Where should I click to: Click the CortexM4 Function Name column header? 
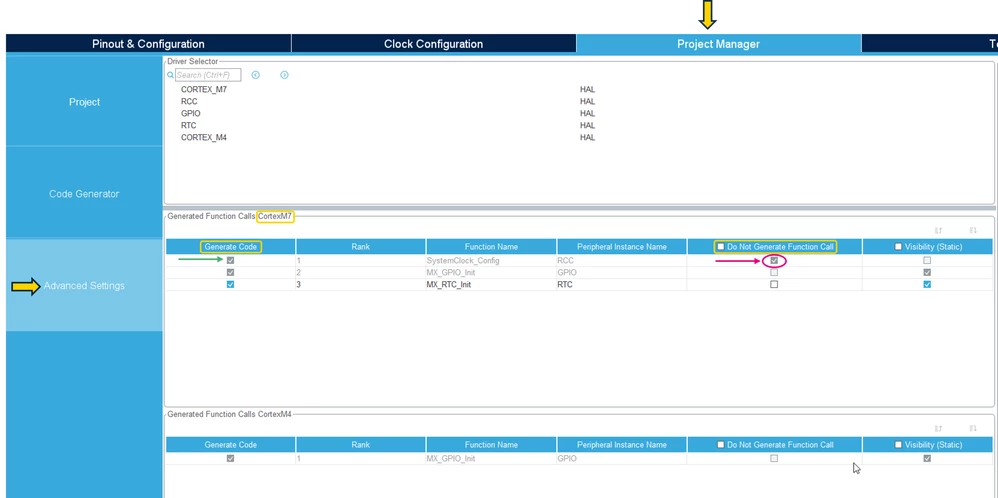tap(491, 445)
